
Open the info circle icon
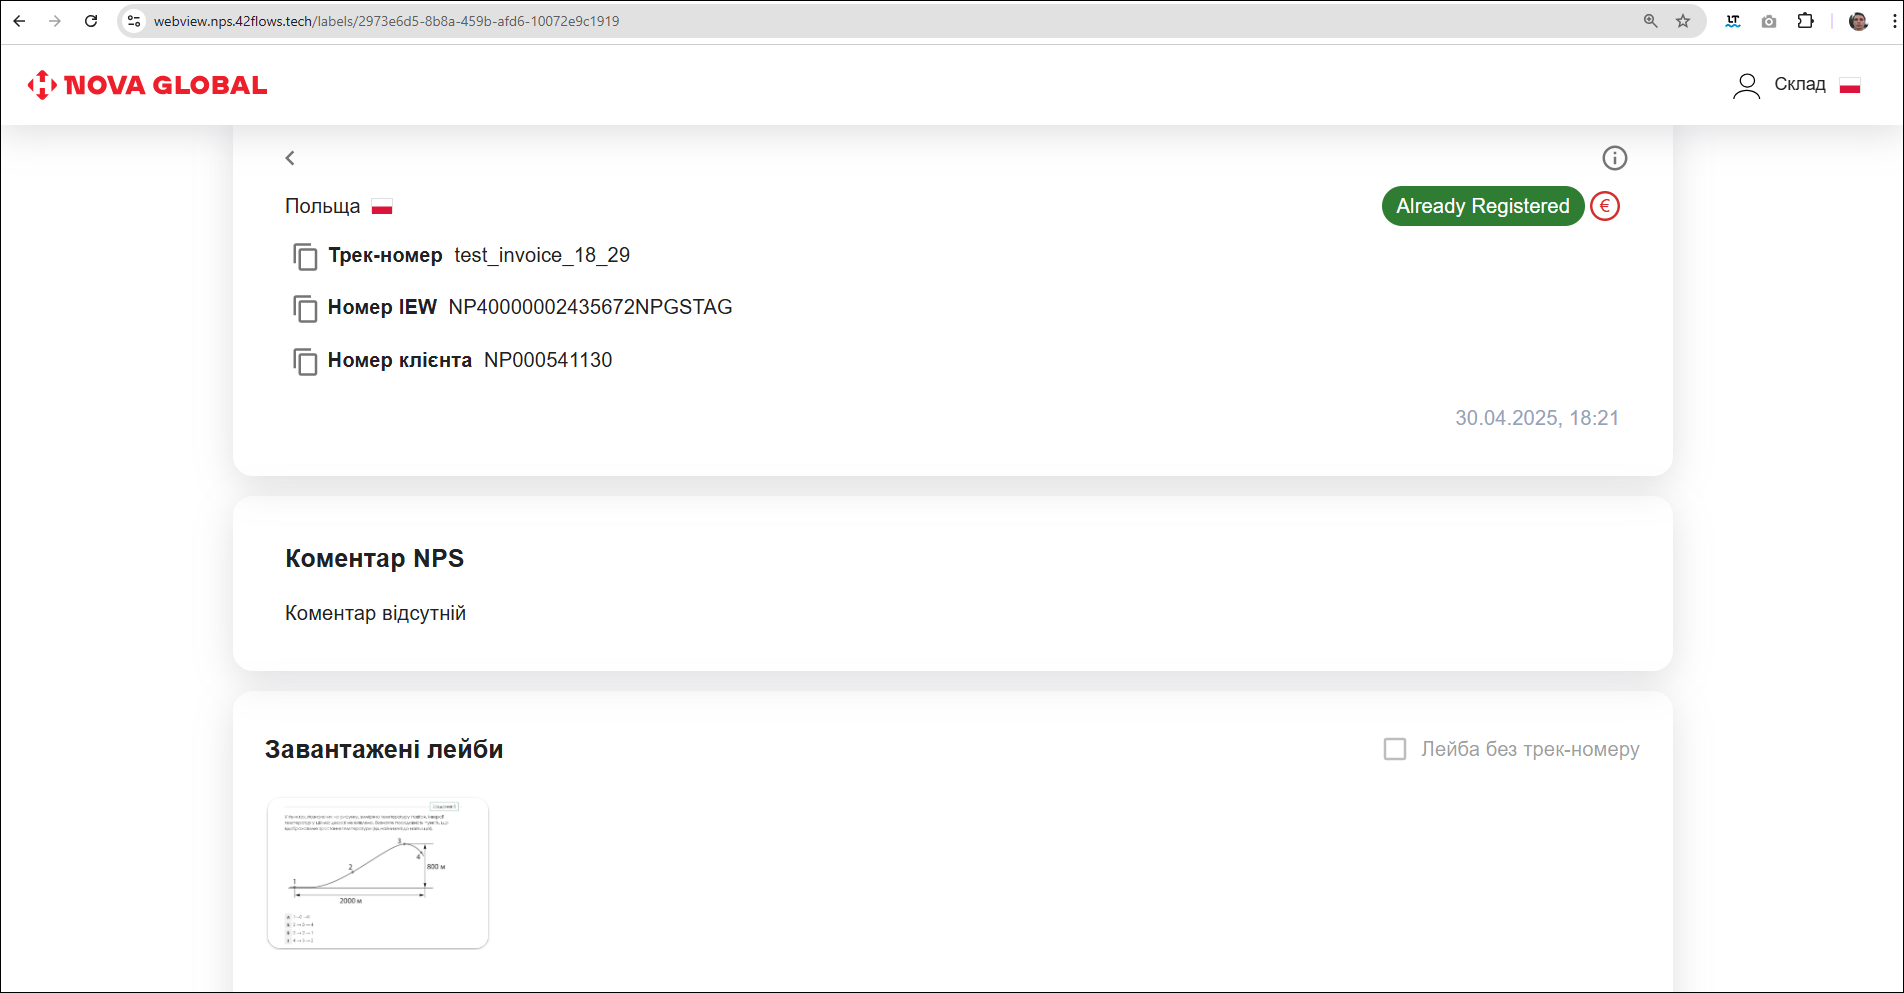point(1614,158)
